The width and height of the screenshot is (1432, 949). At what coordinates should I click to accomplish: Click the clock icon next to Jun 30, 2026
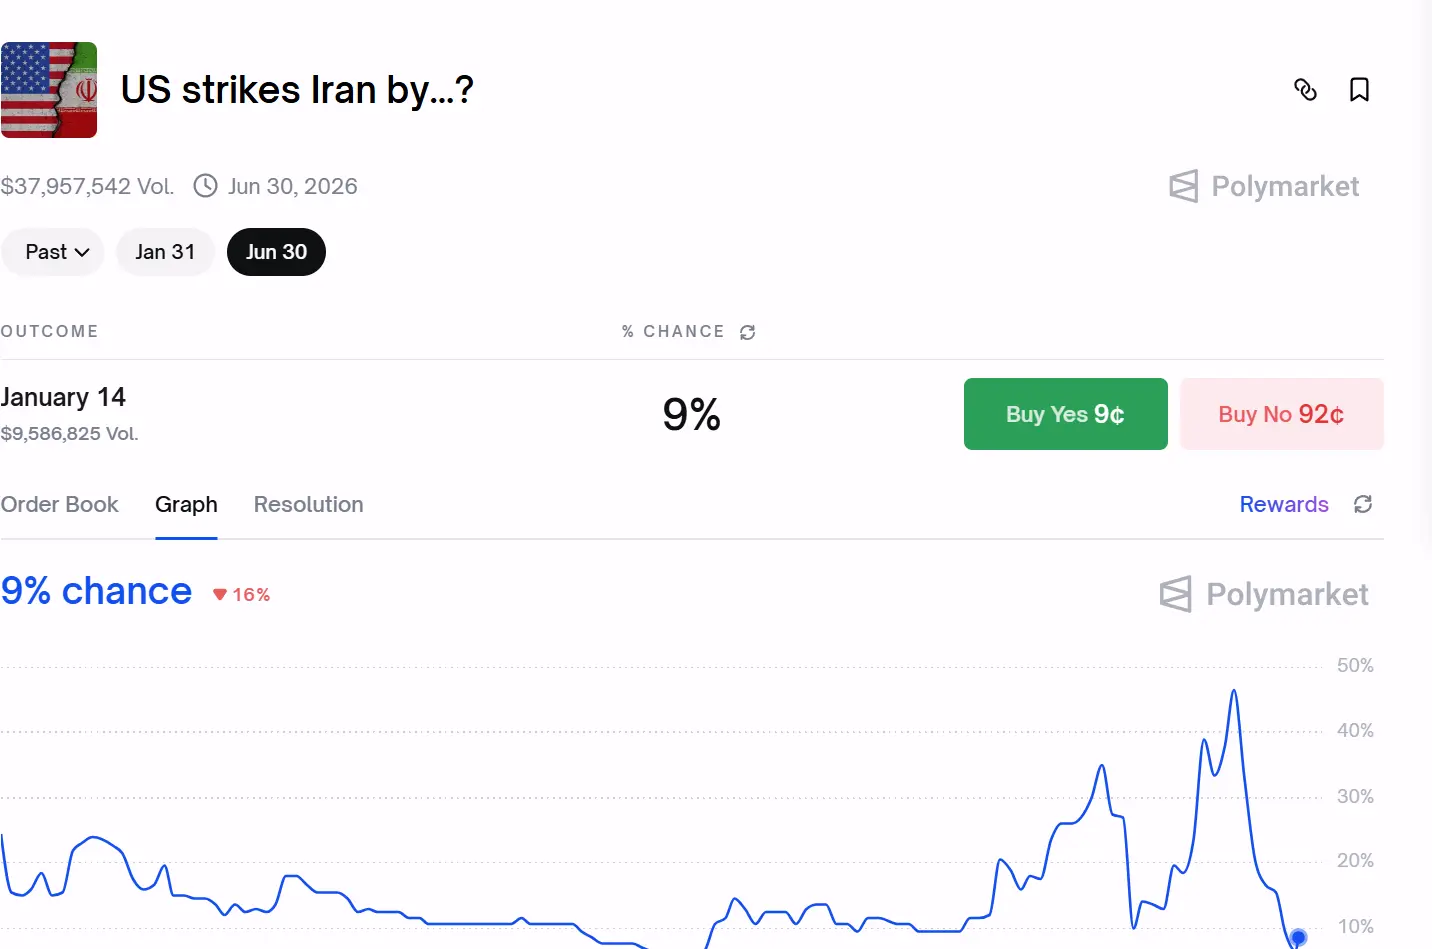coord(206,186)
